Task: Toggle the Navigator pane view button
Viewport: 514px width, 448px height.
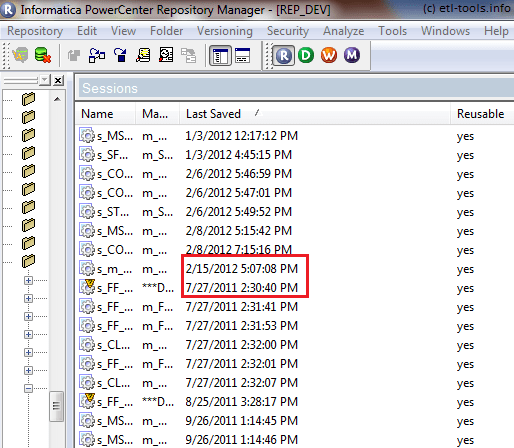Action: 220,55
